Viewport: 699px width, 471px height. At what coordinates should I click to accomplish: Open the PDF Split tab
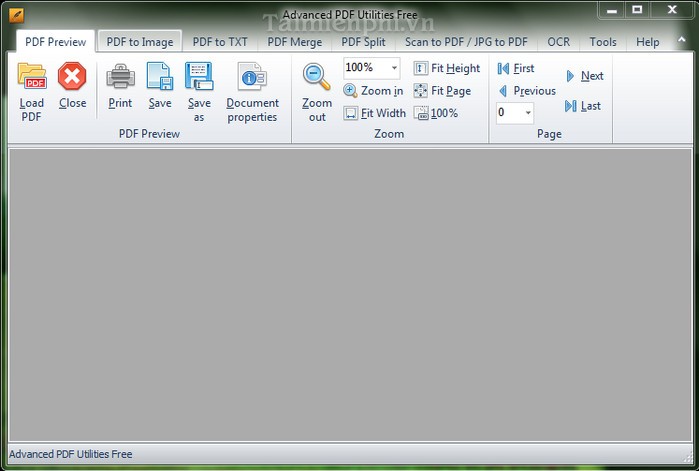click(363, 42)
